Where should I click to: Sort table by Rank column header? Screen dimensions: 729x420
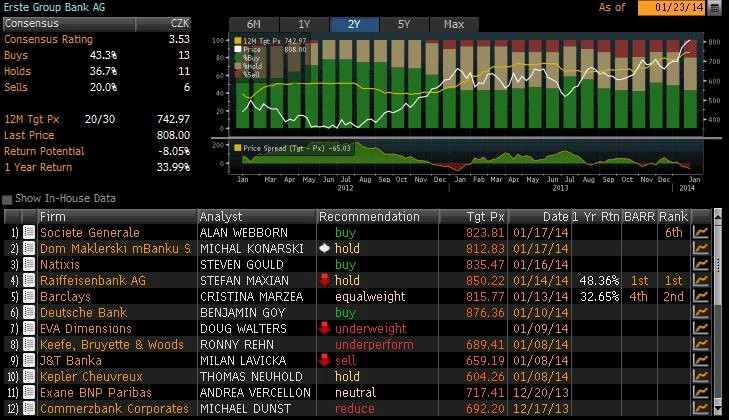pyautogui.click(x=673, y=217)
